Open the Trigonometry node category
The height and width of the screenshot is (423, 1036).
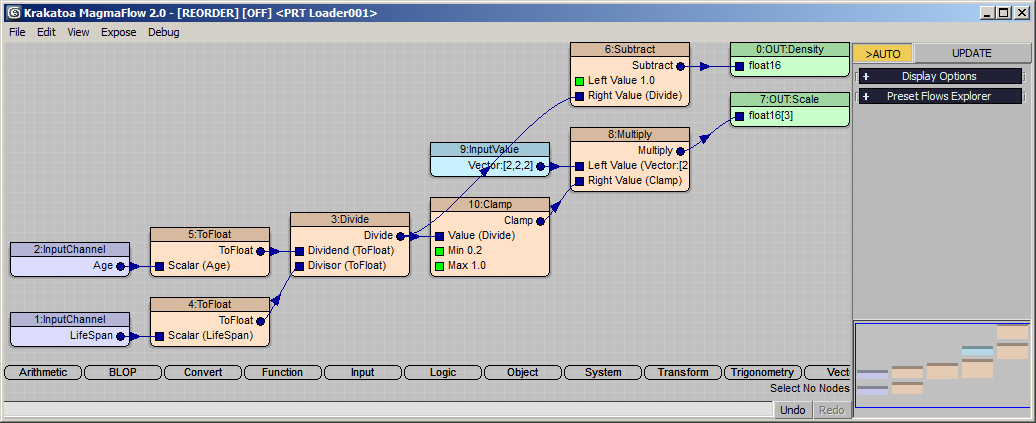point(762,373)
